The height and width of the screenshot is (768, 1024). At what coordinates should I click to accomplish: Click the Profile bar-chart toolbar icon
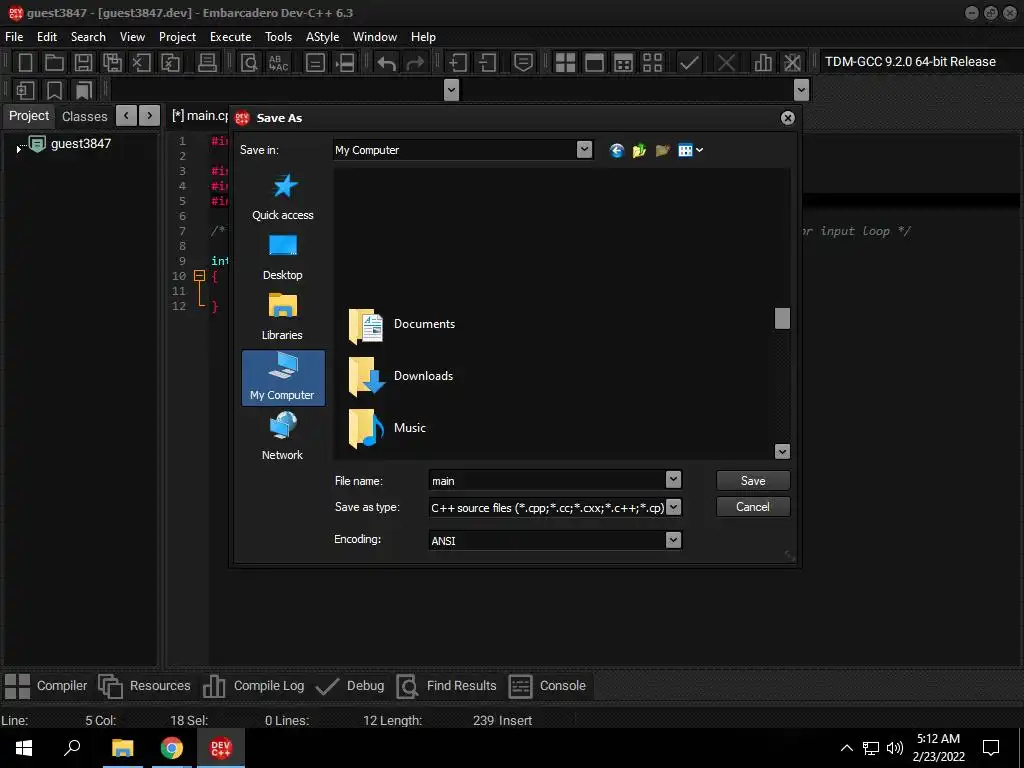(763, 63)
